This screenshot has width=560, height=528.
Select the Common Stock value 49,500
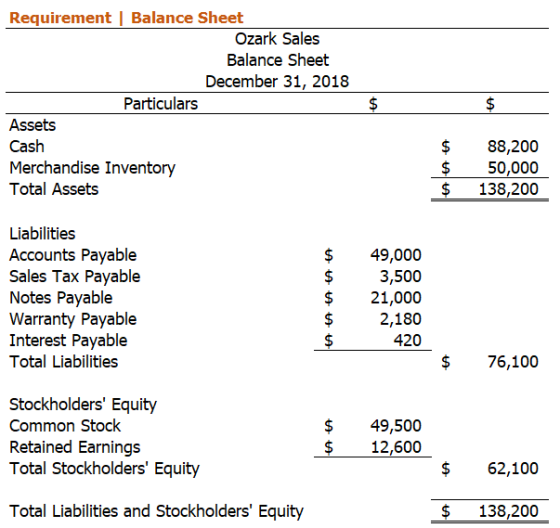tap(396, 426)
